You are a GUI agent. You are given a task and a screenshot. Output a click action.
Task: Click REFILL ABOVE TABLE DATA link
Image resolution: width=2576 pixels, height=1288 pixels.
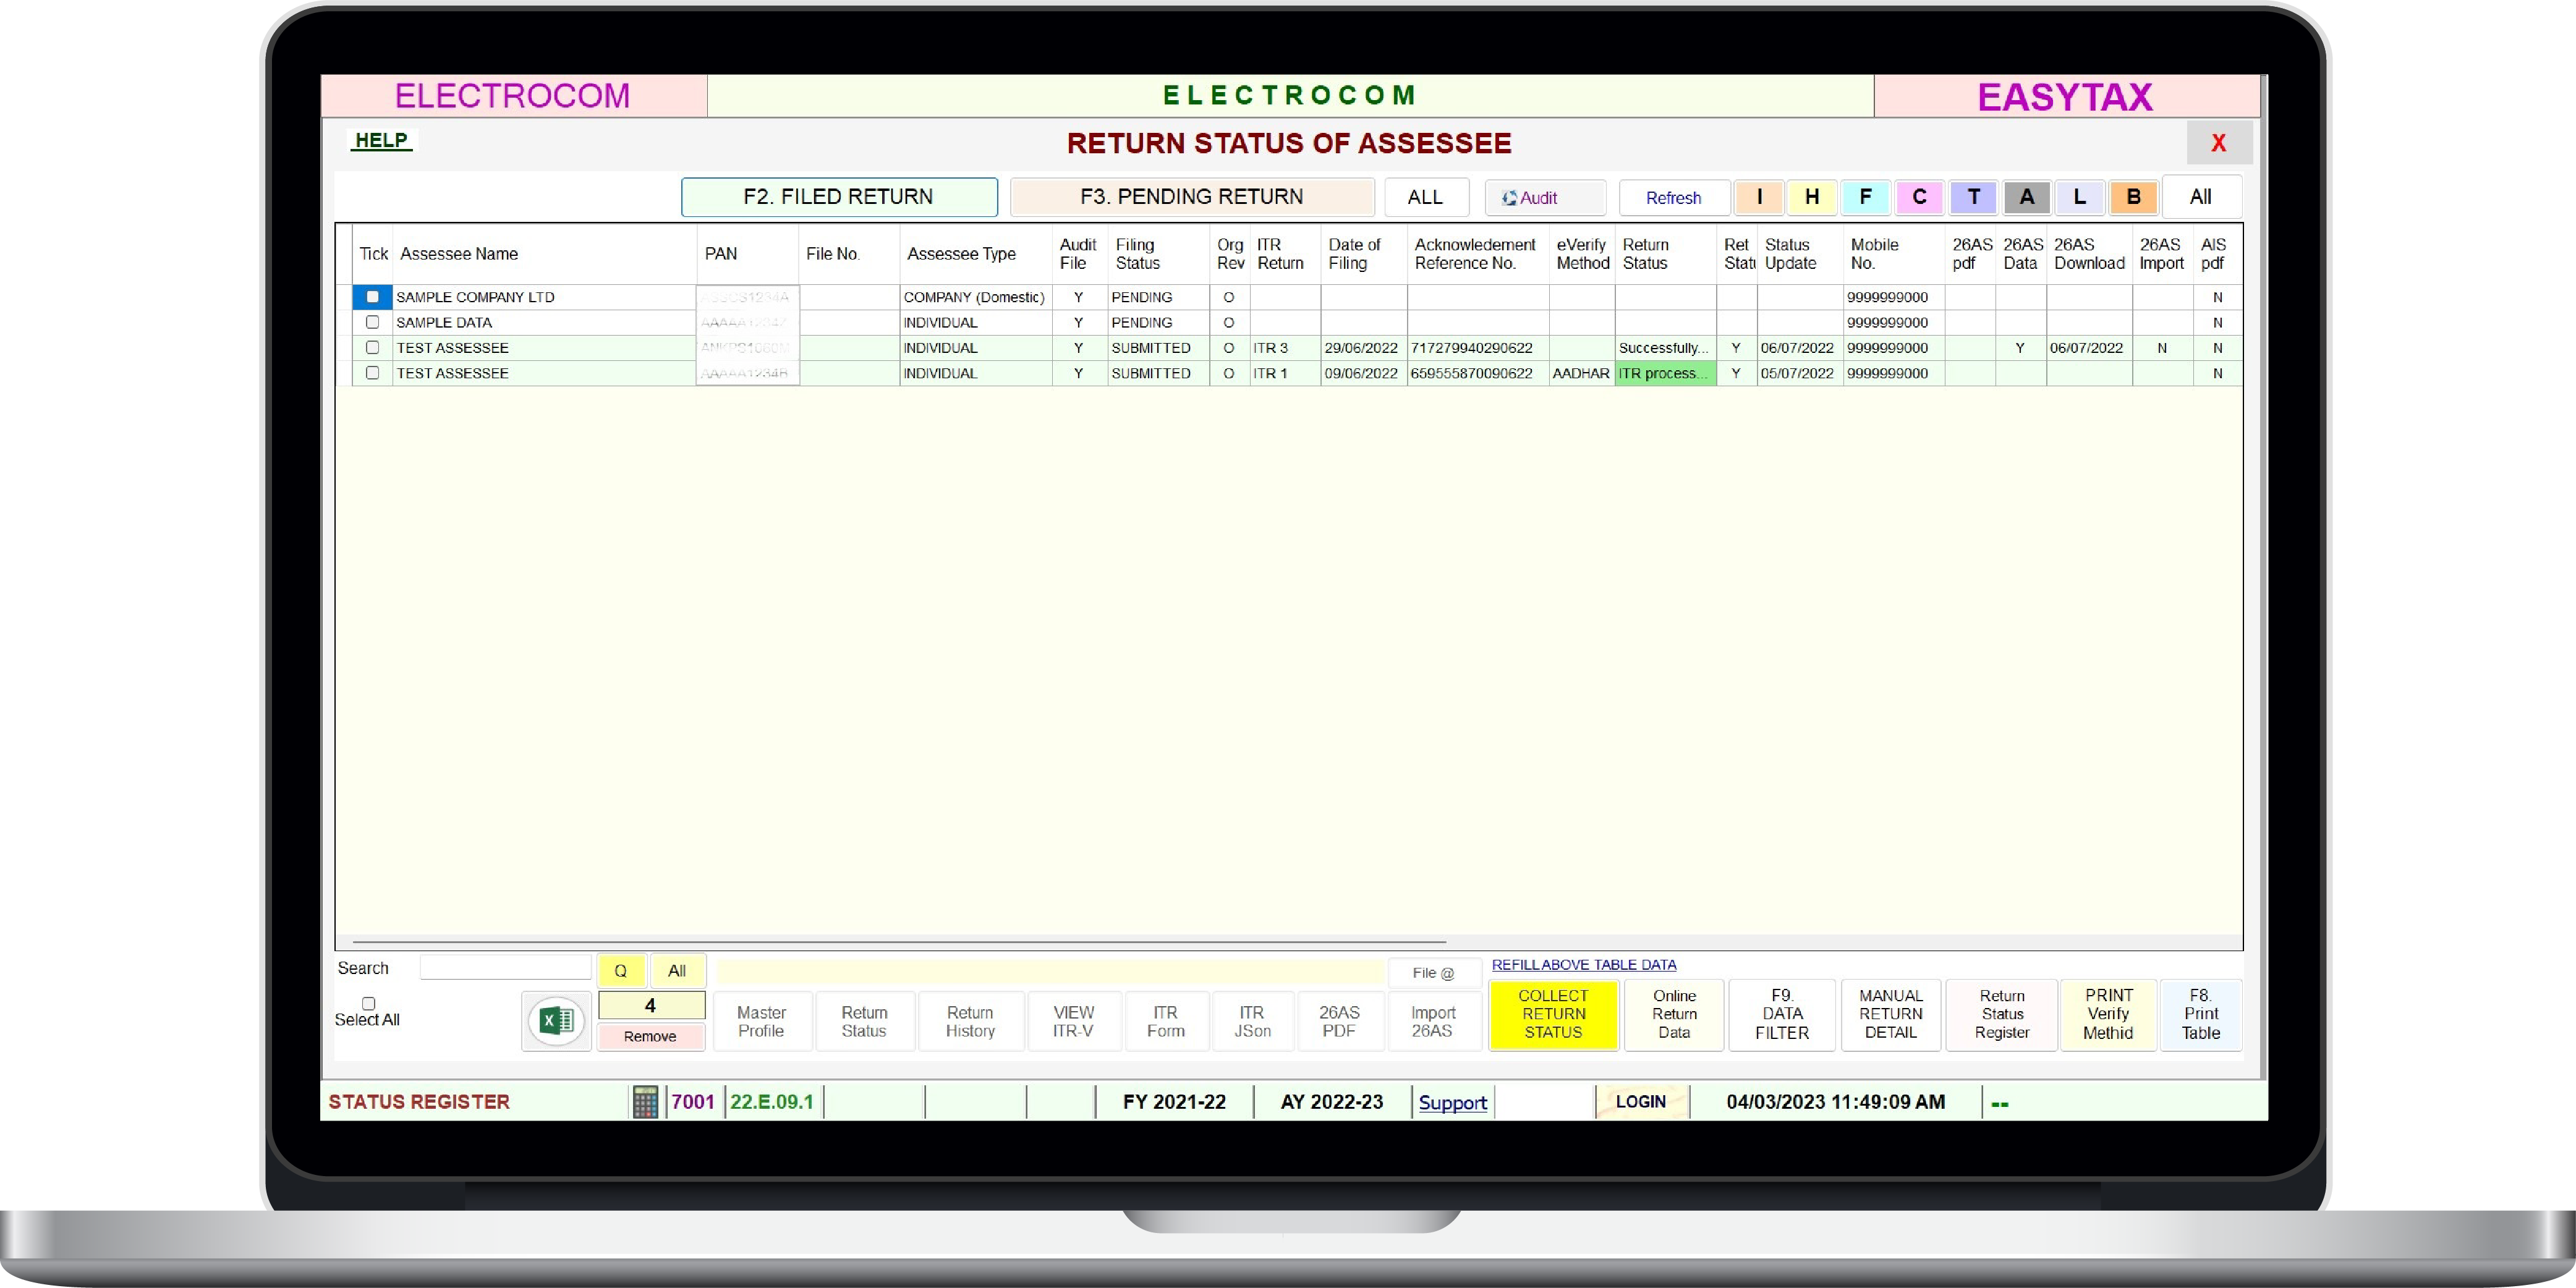tap(1584, 965)
